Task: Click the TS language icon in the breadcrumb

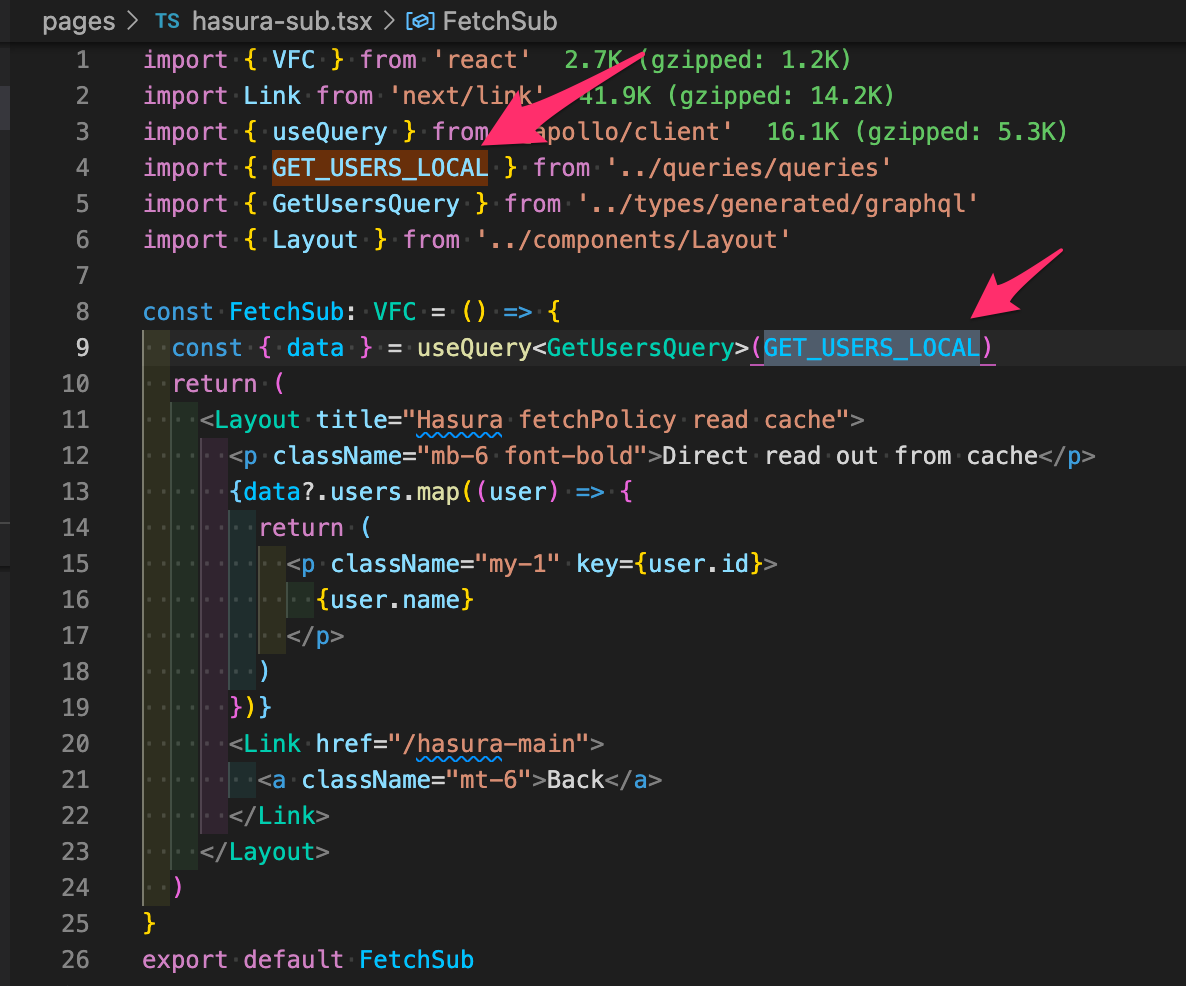Action: click(168, 21)
